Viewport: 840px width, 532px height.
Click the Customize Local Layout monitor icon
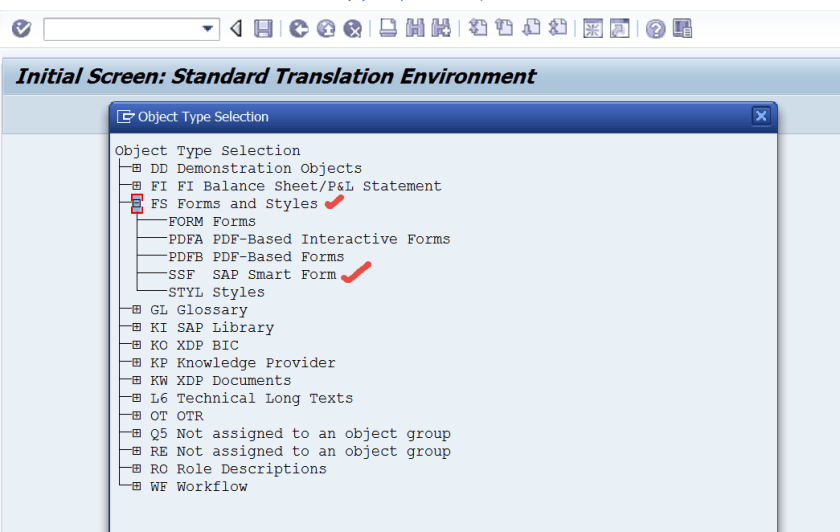[x=682, y=28]
